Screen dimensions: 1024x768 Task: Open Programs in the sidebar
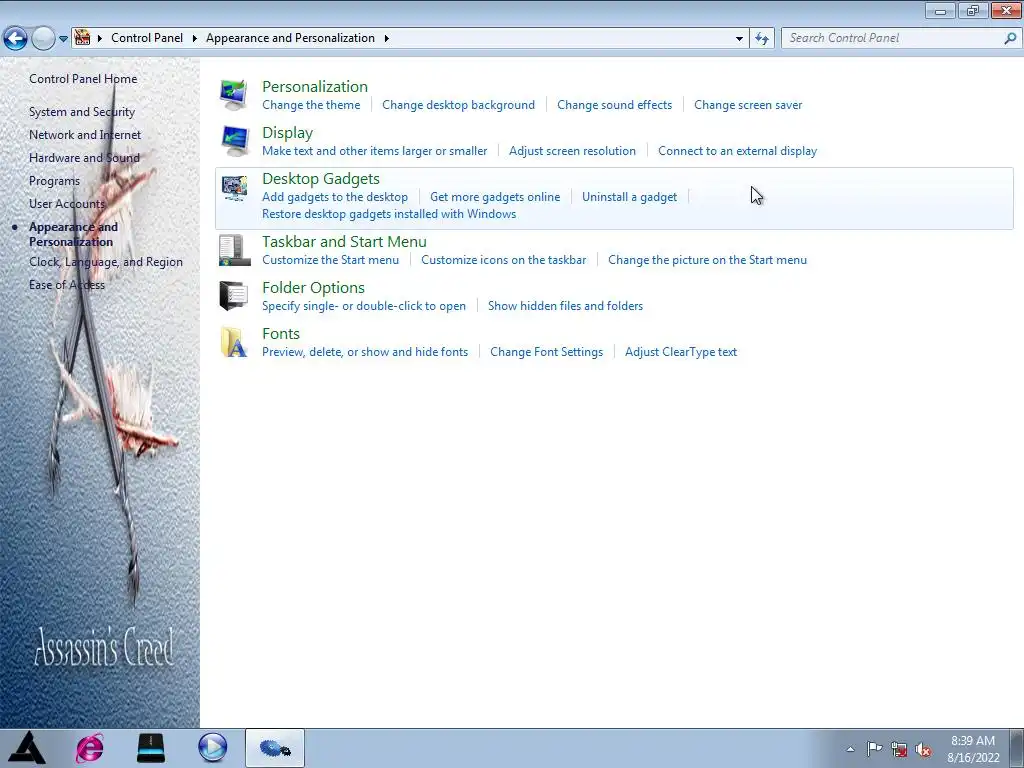(54, 181)
